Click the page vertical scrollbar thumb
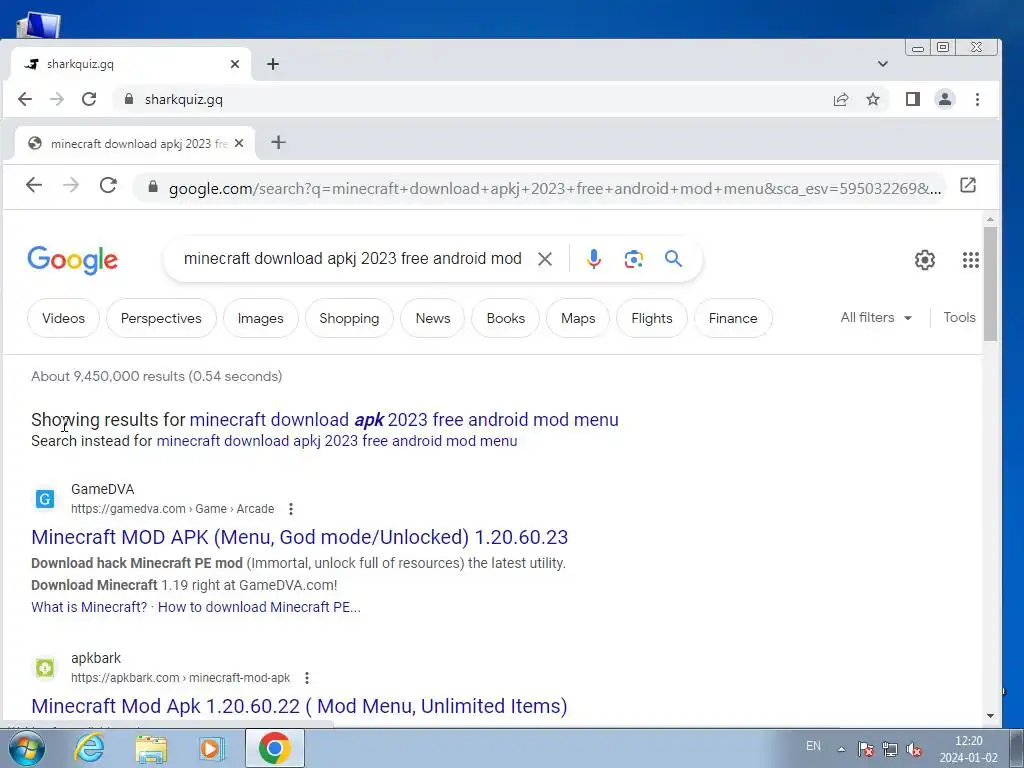The image size is (1024, 768). point(990,283)
